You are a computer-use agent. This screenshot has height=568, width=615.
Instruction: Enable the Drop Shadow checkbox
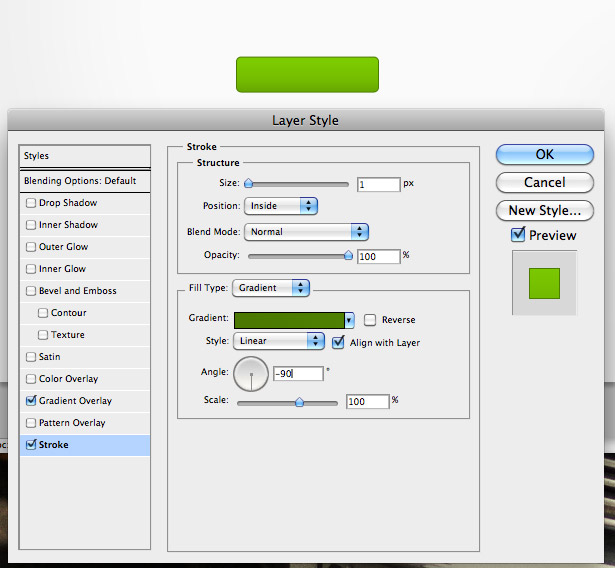point(31,203)
